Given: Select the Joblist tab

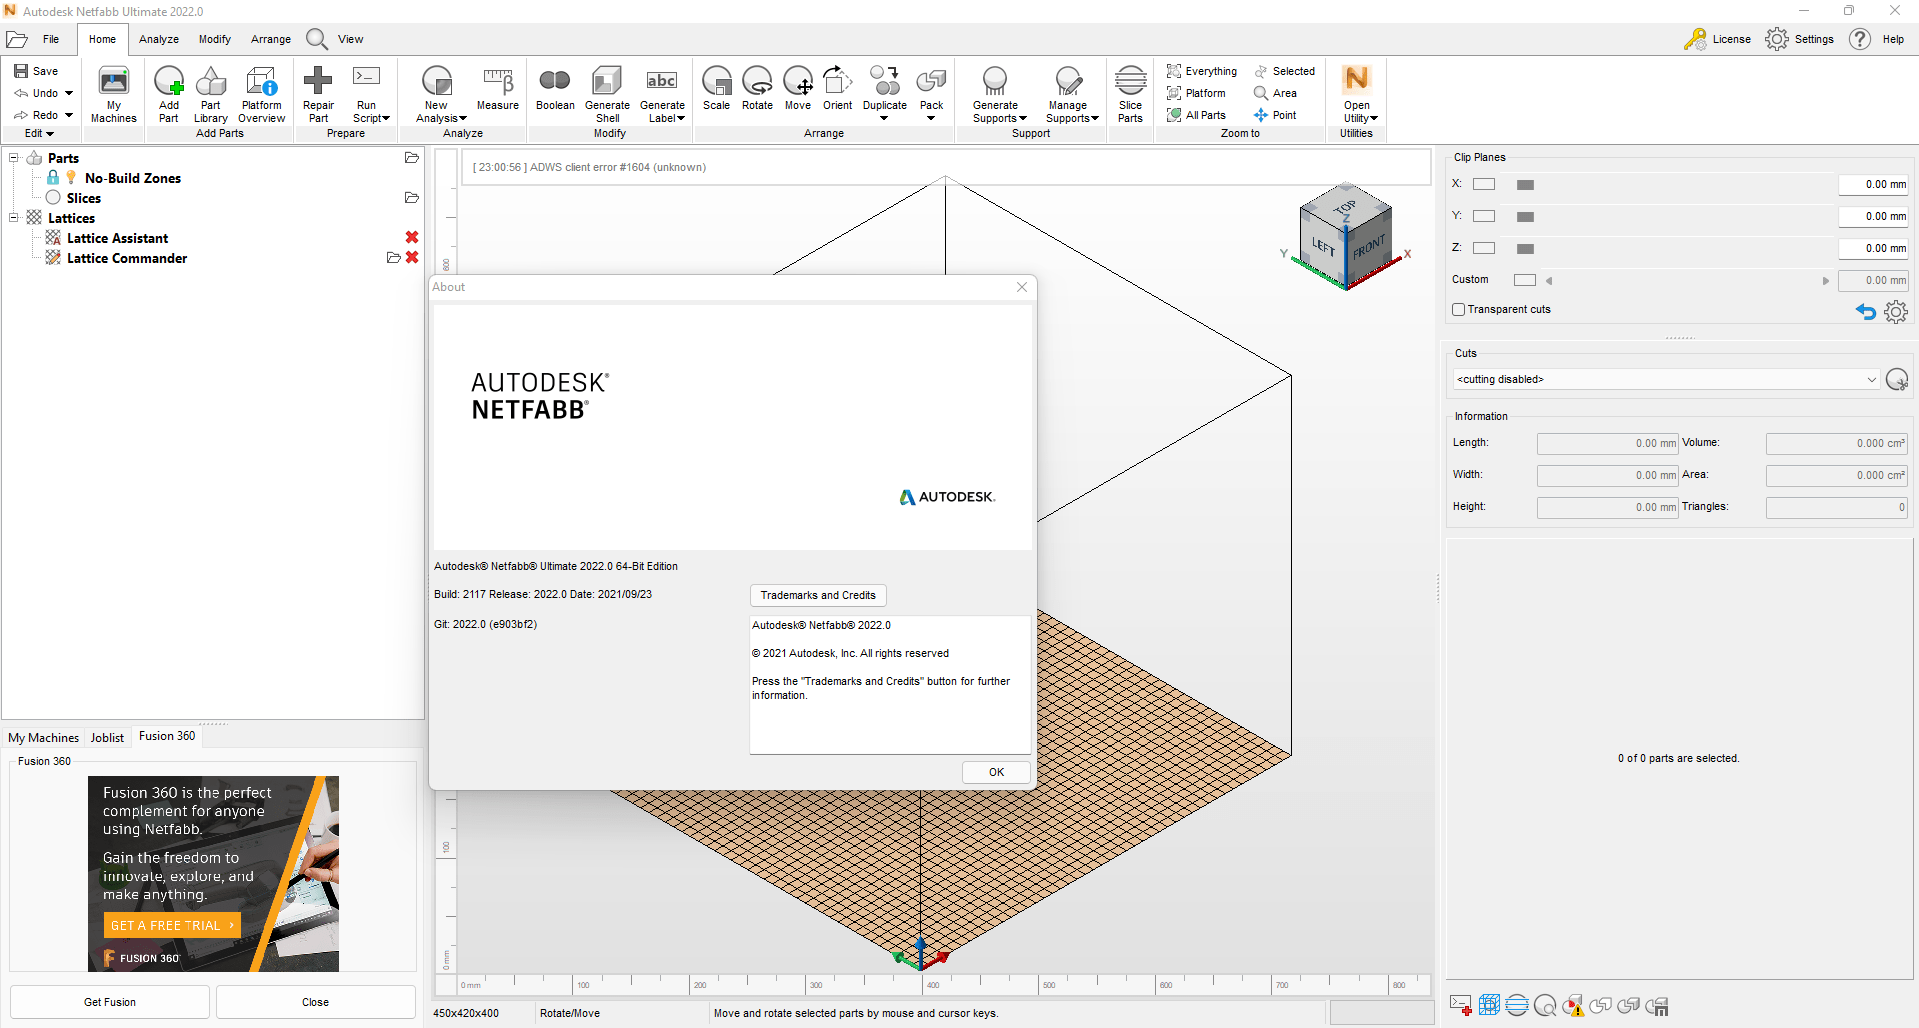Looking at the screenshot, I should 107,738.
